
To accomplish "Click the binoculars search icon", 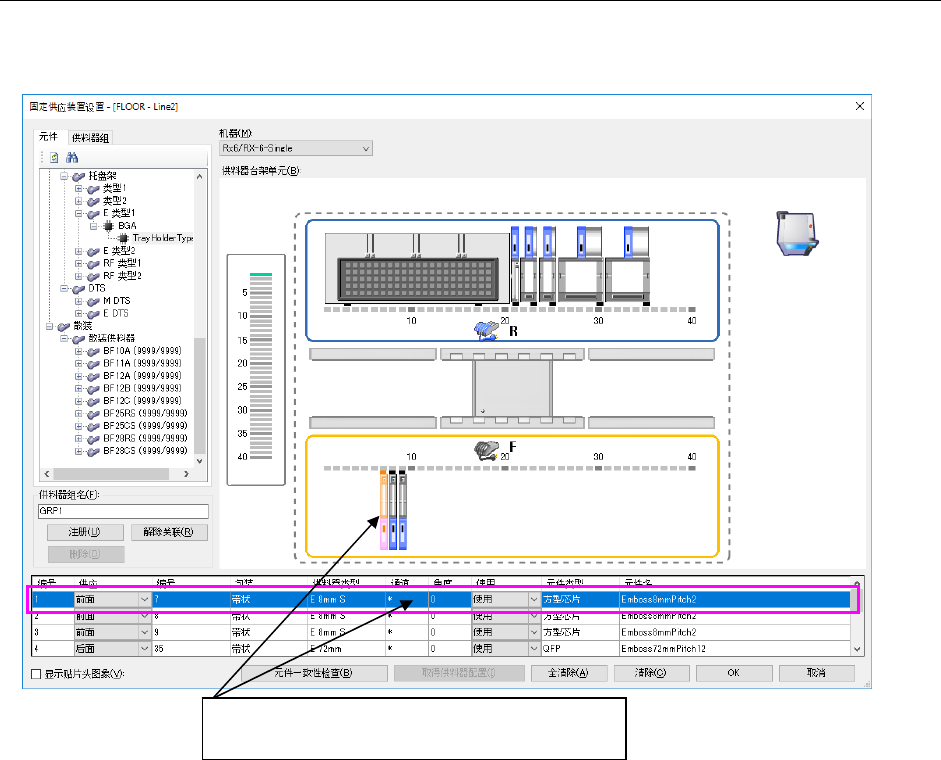I will tap(71, 157).
